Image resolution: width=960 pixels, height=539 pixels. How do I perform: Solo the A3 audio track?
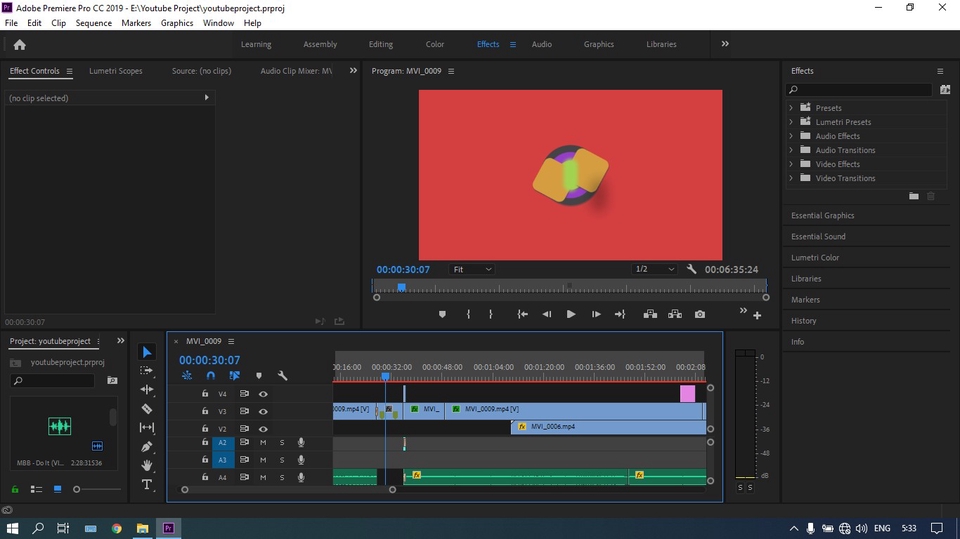click(x=282, y=460)
